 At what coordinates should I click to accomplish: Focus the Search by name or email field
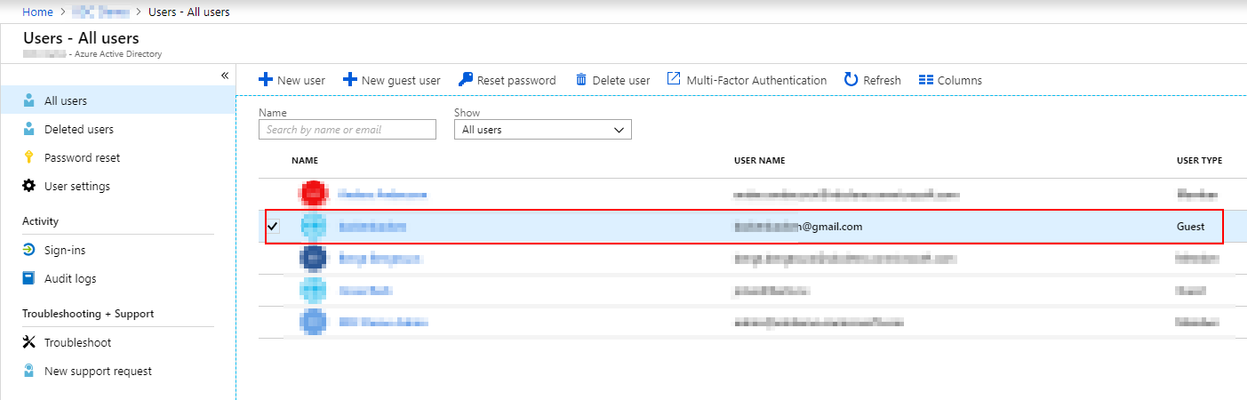347,130
